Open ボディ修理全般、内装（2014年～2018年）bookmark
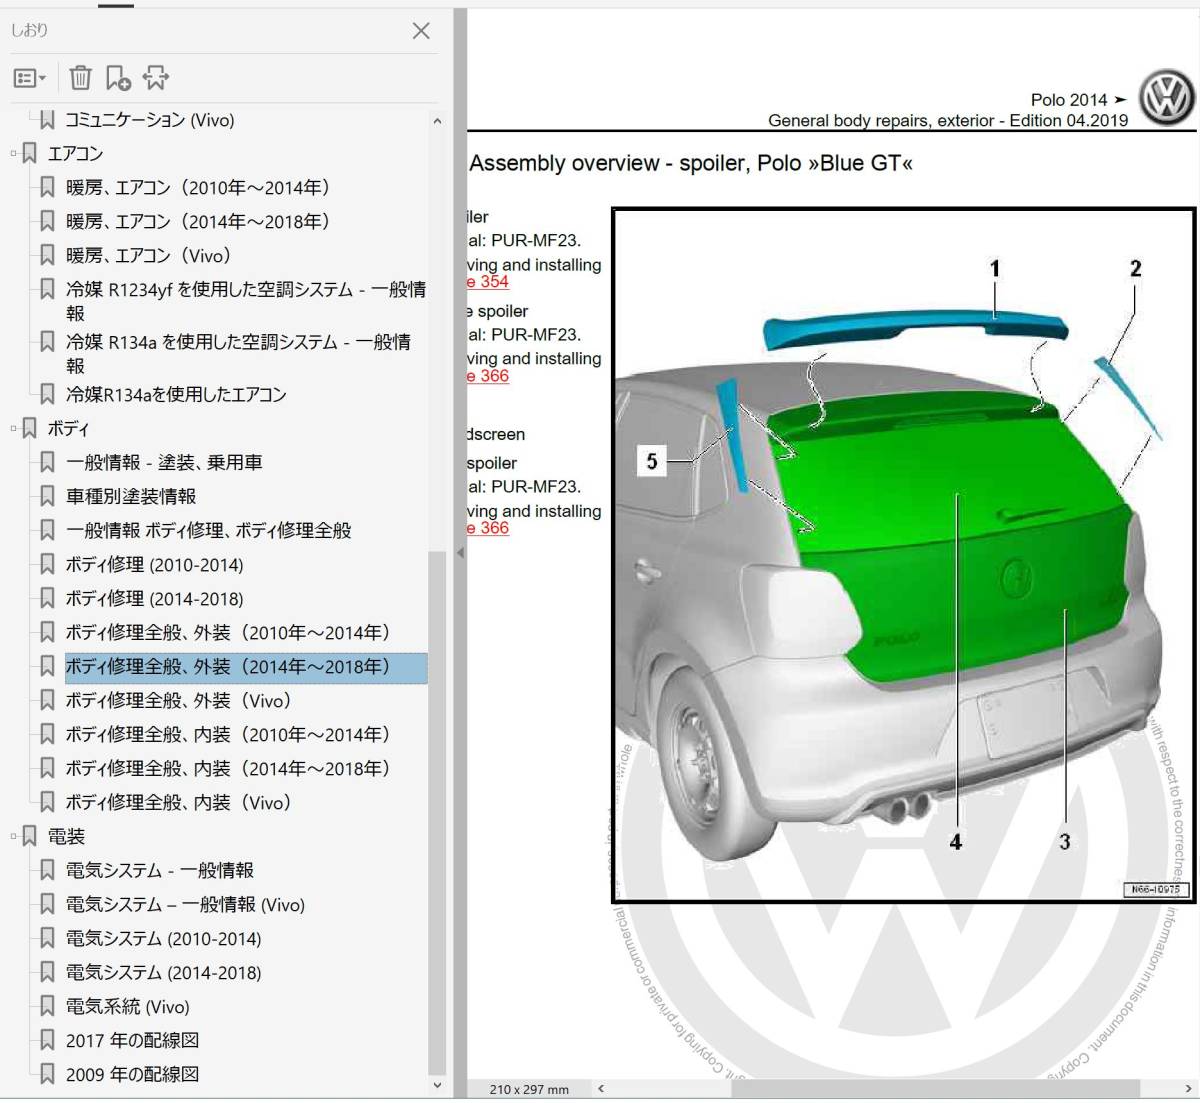The height and width of the screenshot is (1103, 1200). pos(228,769)
